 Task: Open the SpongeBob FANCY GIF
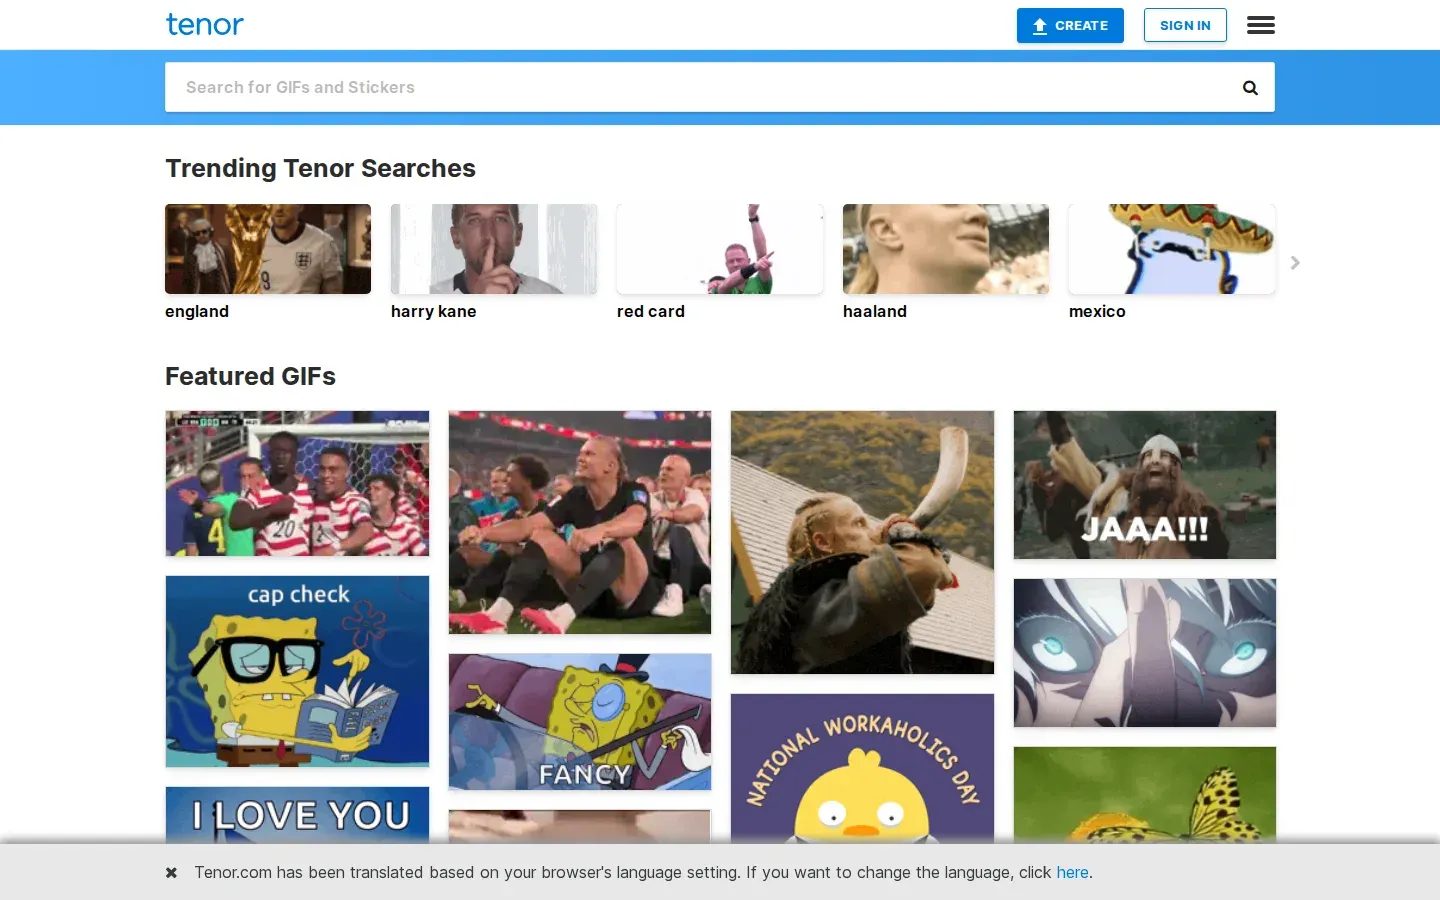click(x=580, y=722)
